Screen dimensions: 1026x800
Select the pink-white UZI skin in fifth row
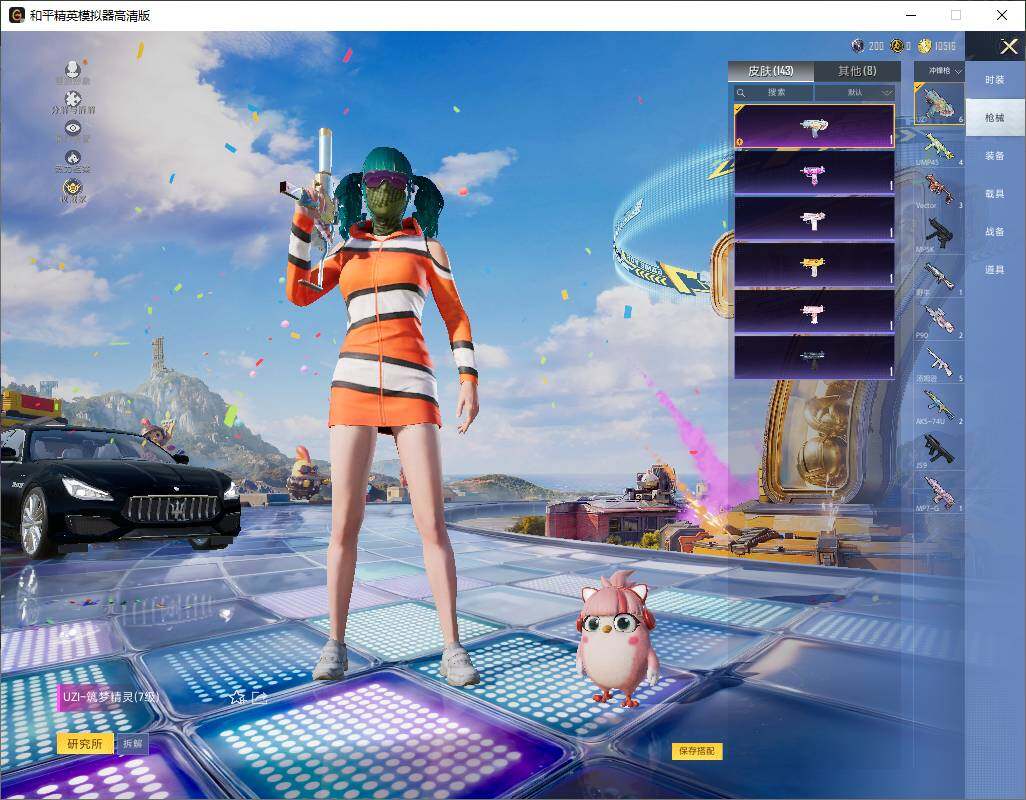[x=814, y=311]
